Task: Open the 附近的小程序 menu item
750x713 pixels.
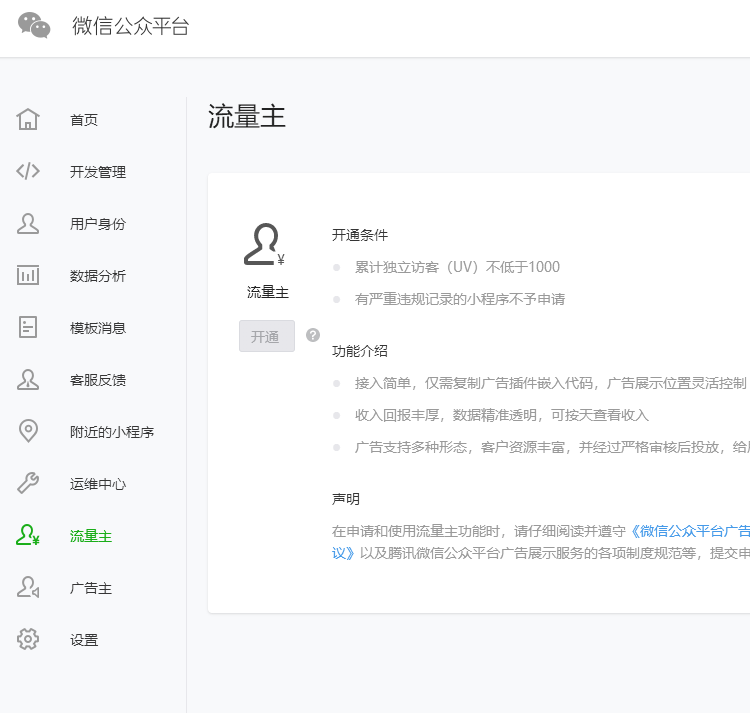Action: point(112,432)
